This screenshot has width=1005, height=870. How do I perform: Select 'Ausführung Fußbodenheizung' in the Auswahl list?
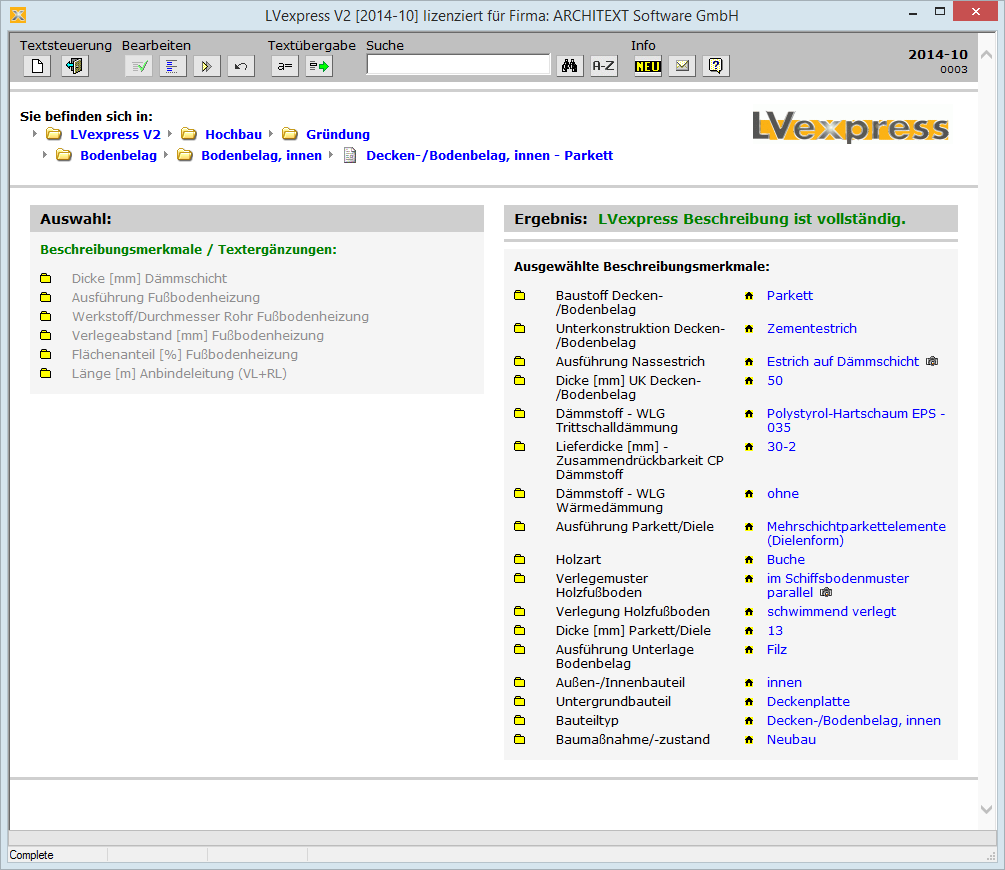click(166, 297)
